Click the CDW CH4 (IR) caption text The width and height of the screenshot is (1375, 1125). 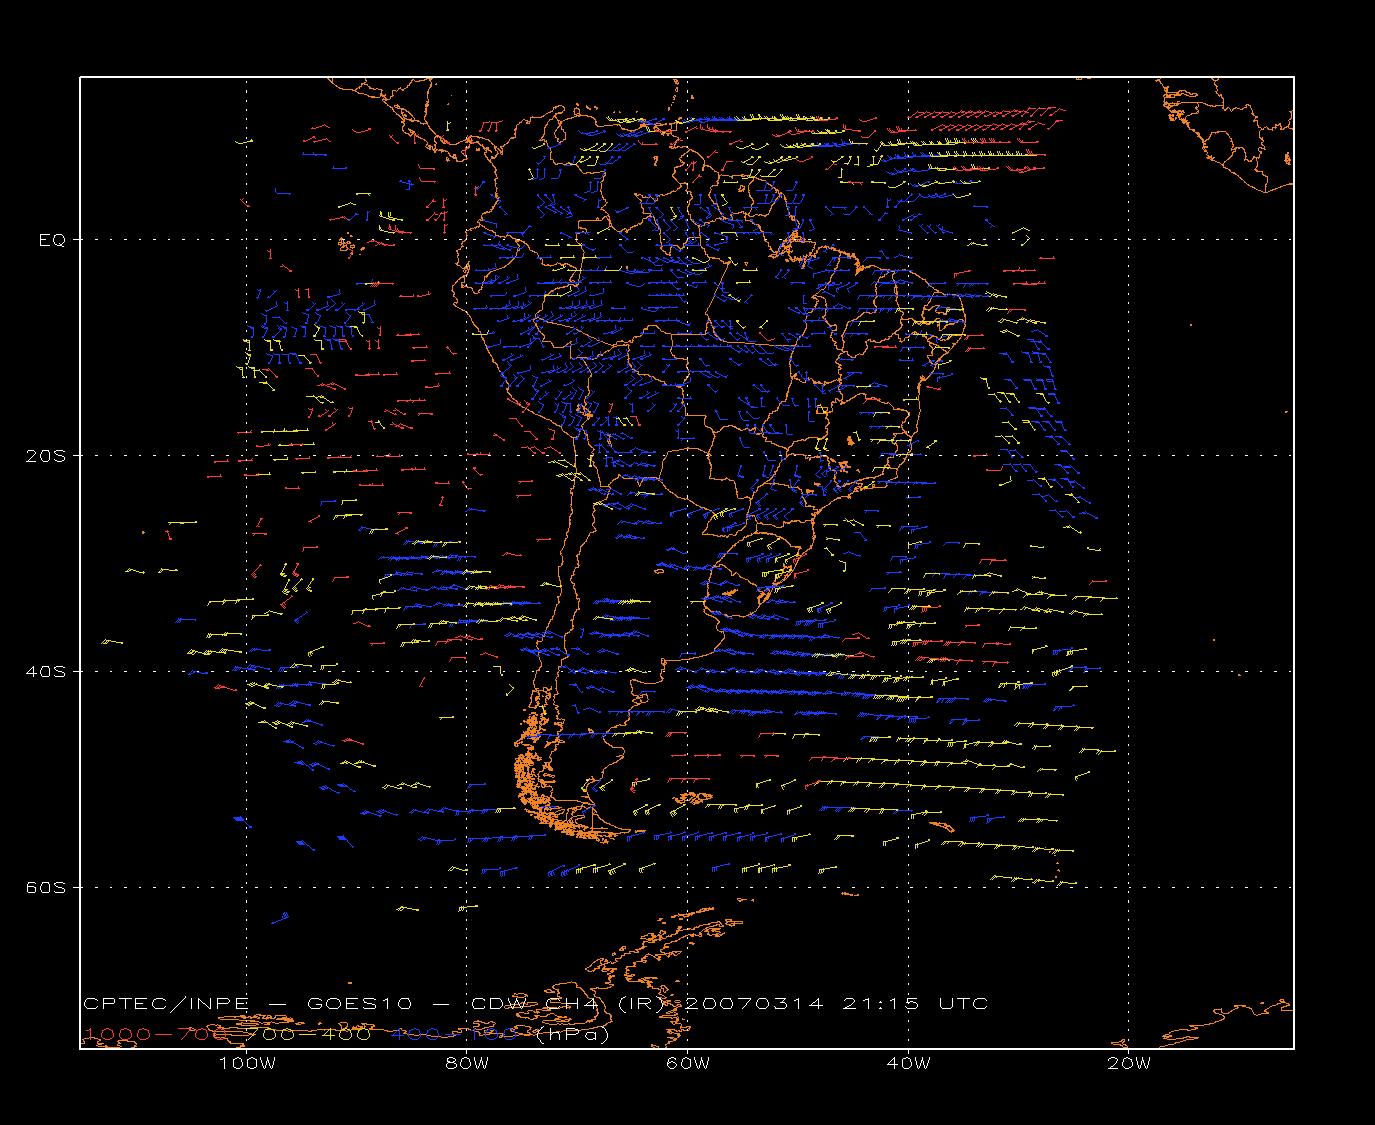pos(566,1004)
